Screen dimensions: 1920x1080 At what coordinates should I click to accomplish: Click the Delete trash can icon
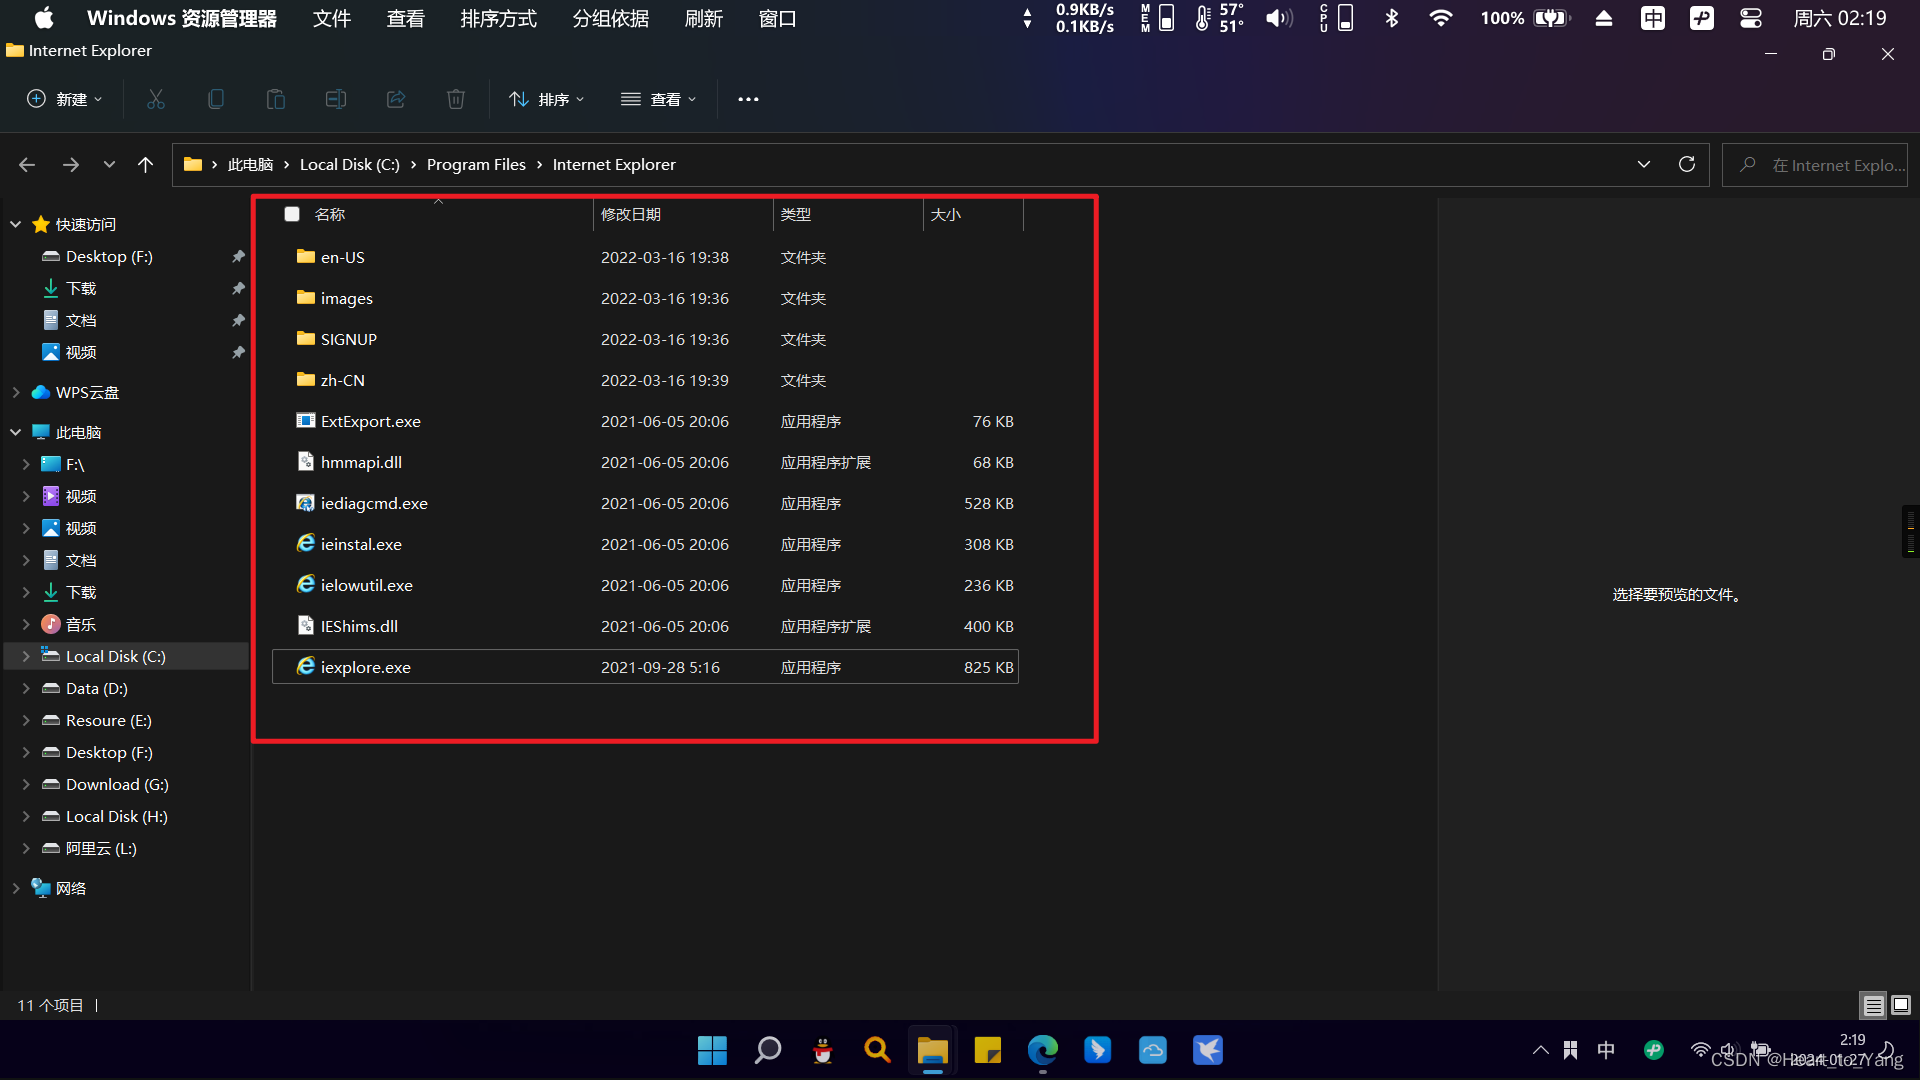click(x=456, y=99)
